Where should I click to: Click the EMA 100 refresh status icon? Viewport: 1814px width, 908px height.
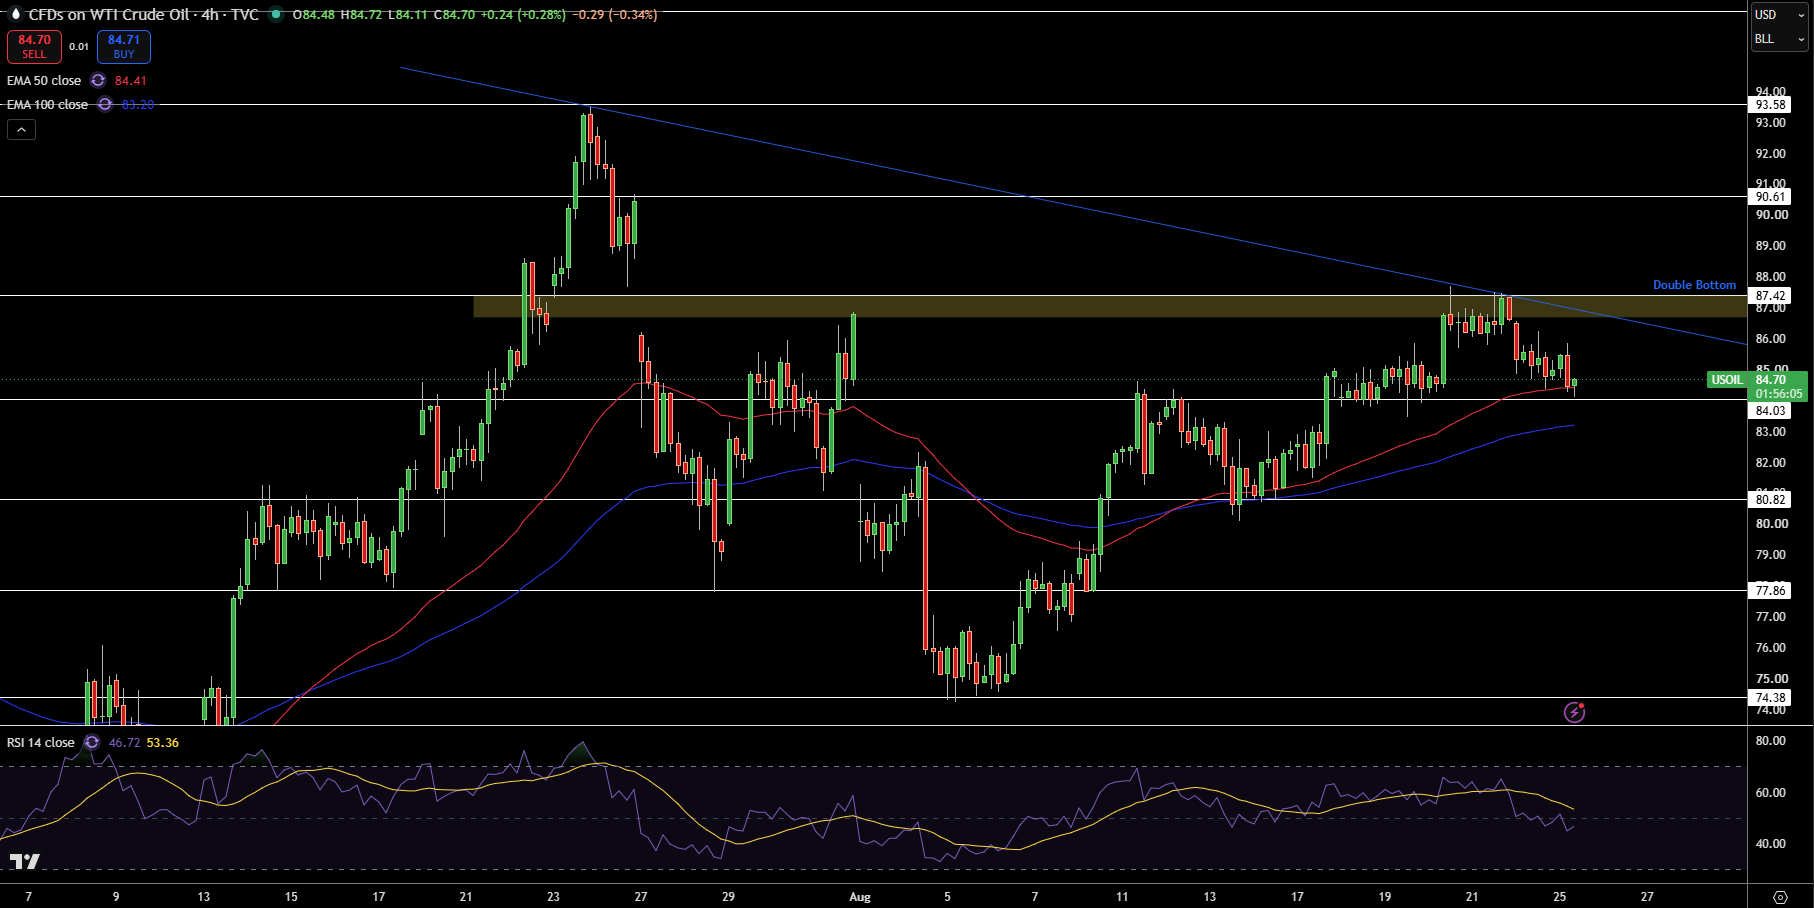[105, 105]
